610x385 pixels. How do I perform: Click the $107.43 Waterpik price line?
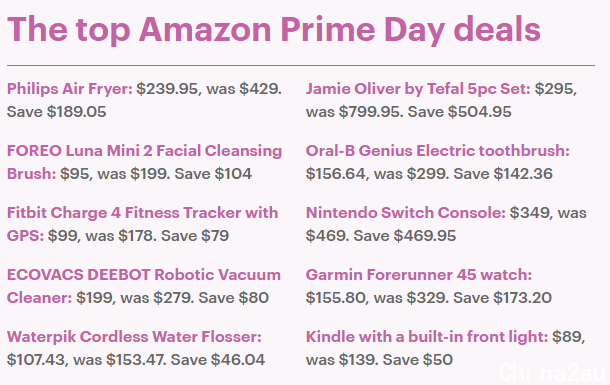pyautogui.click(x=136, y=360)
